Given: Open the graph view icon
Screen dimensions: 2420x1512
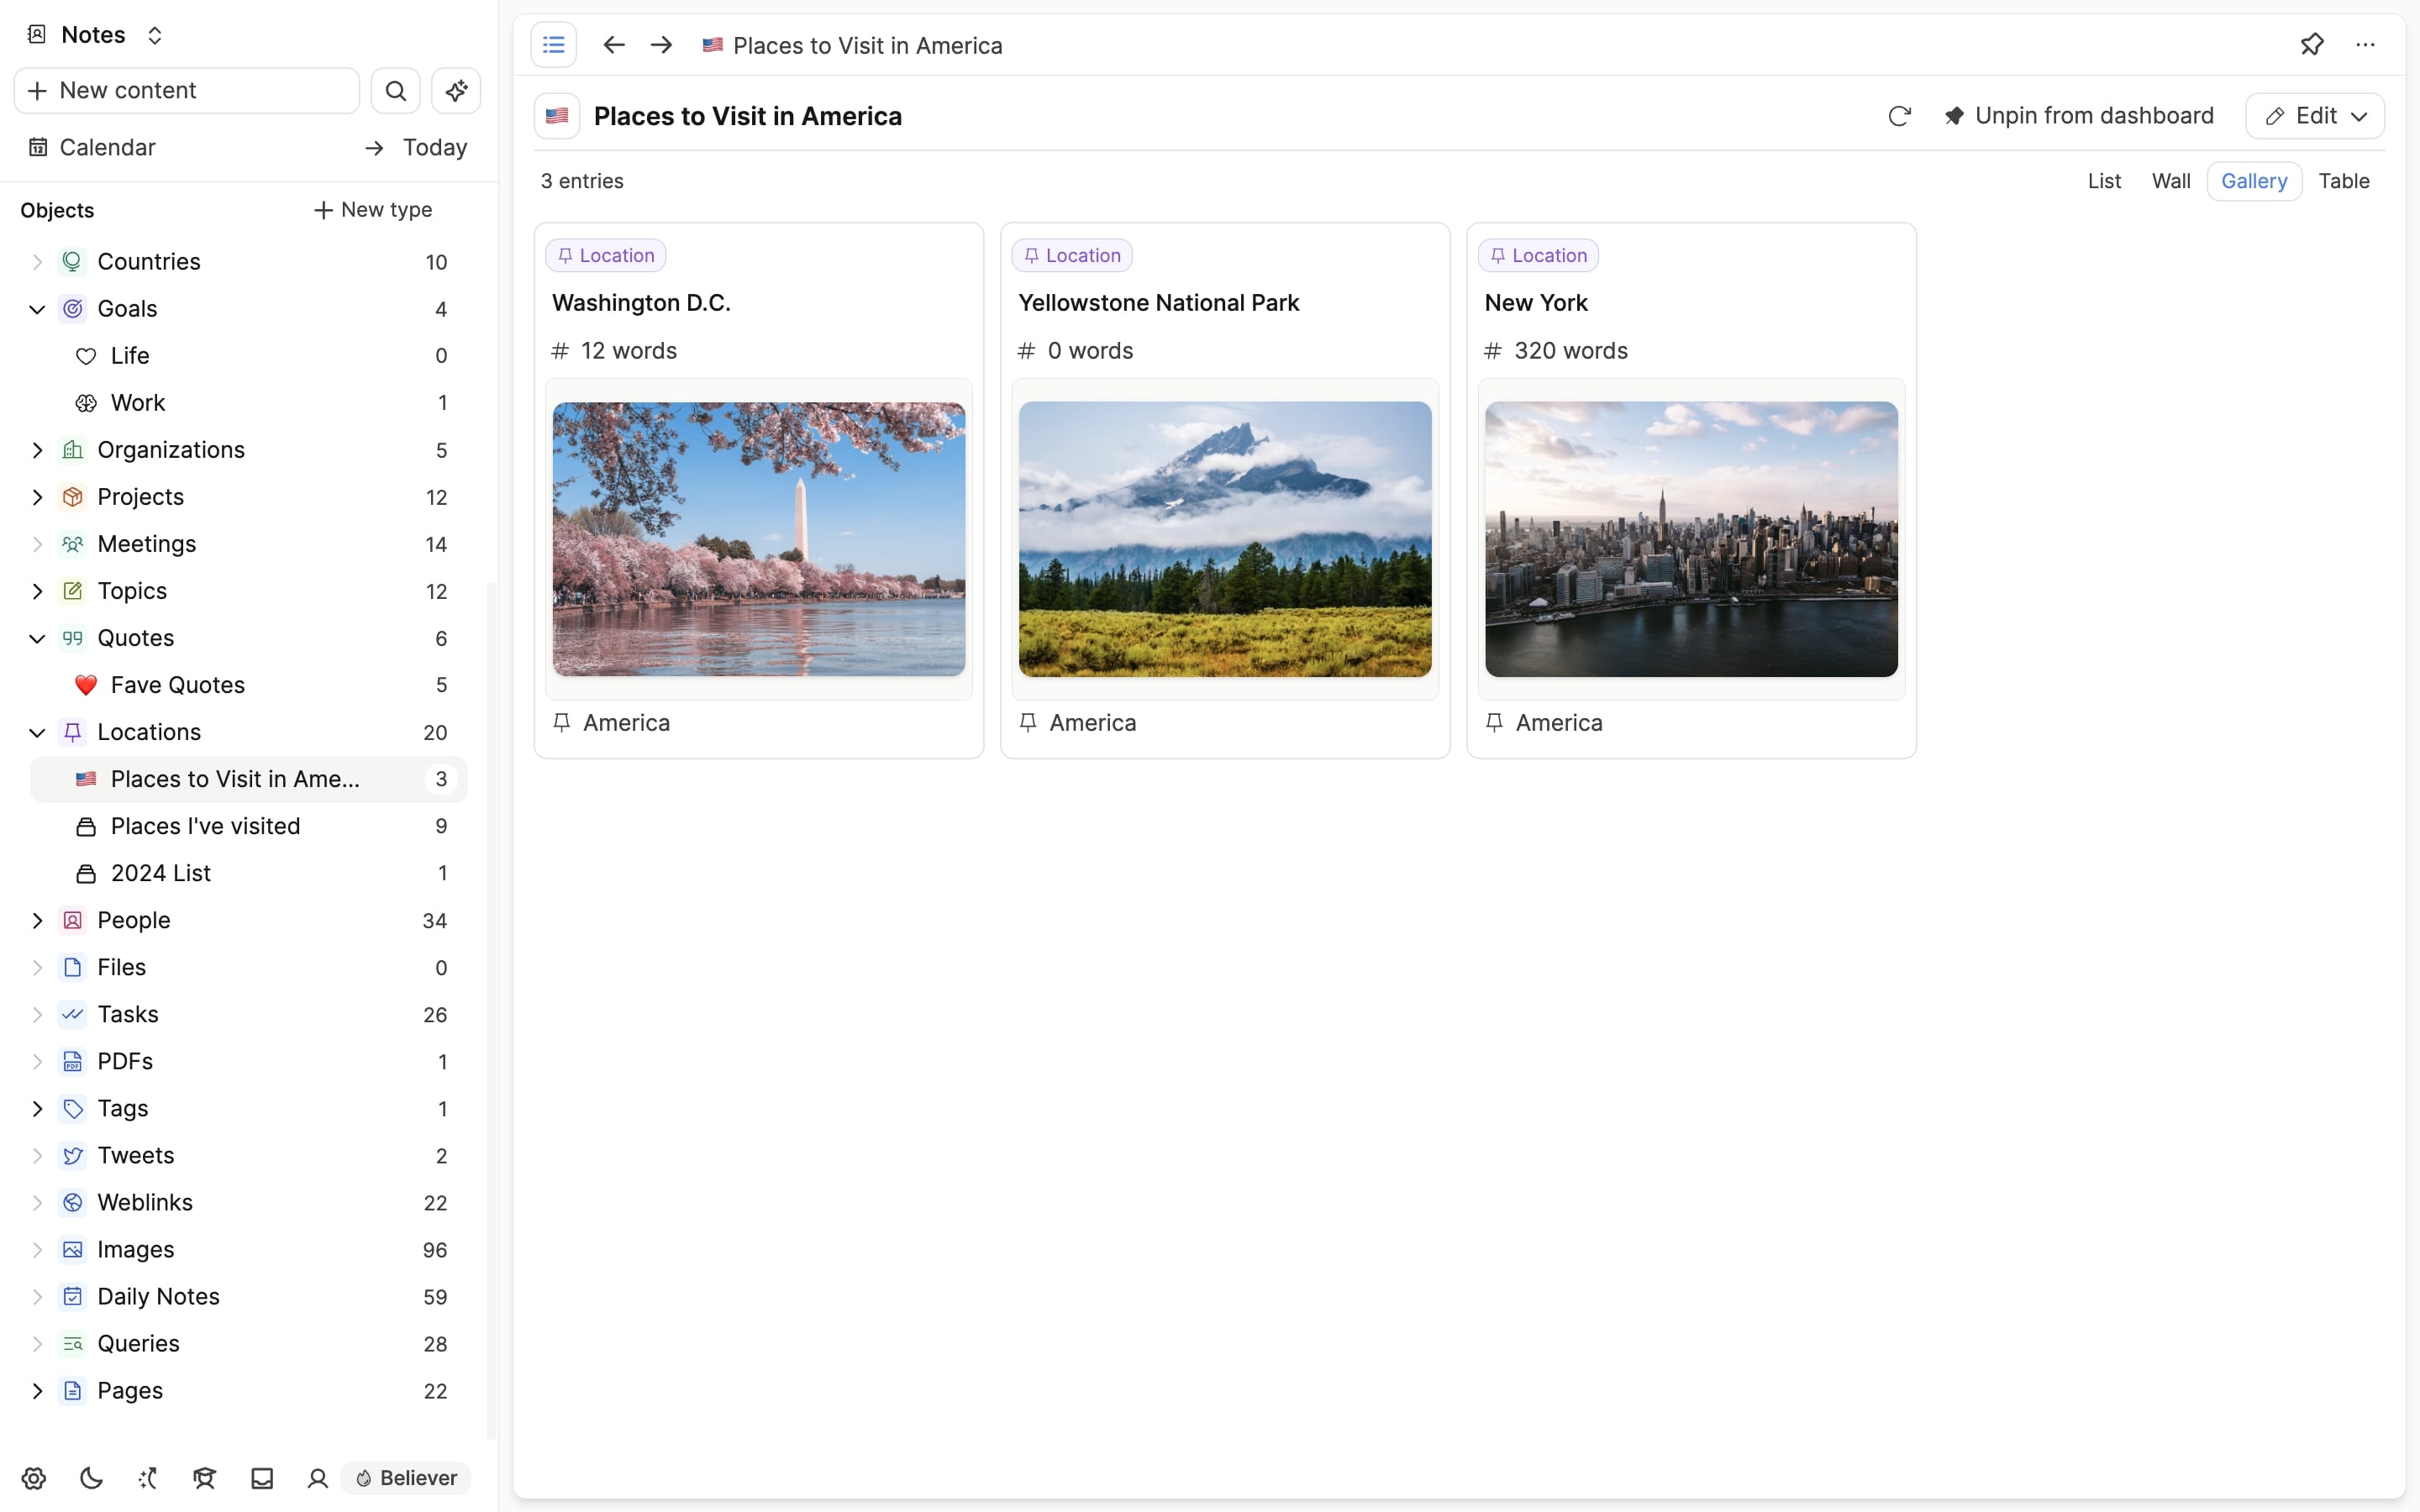Looking at the screenshot, I should pyautogui.click(x=148, y=1478).
